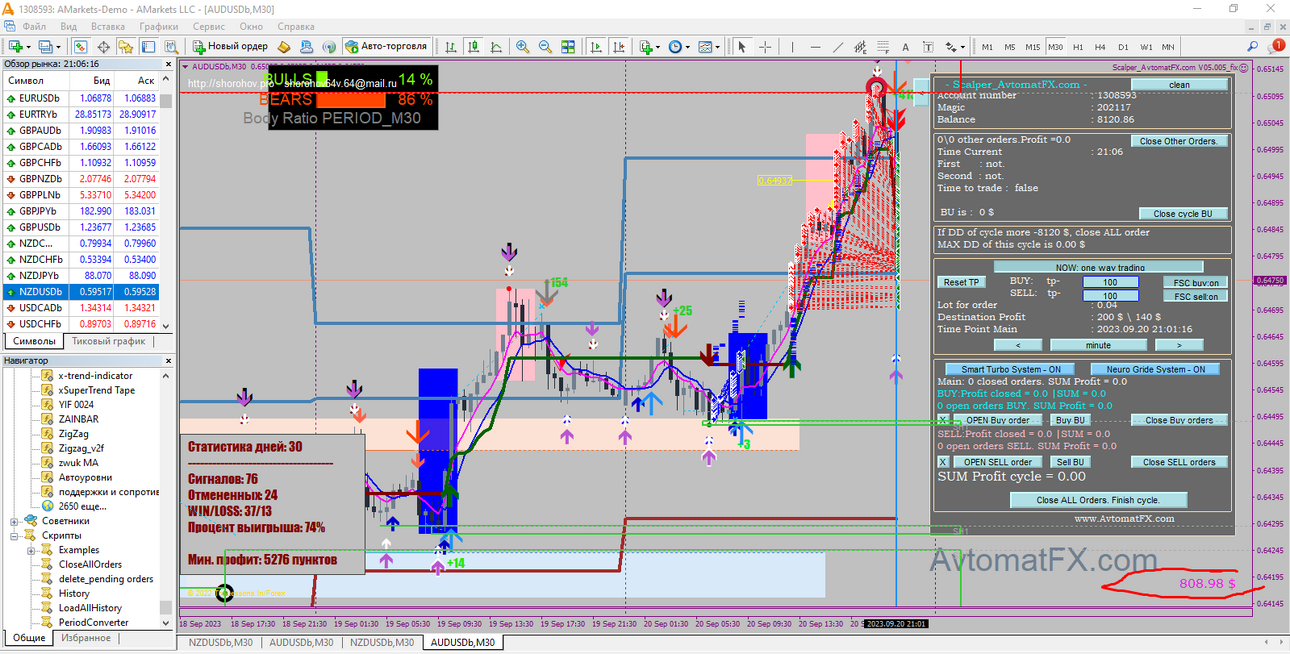Open the MetaEditor yellow book icon
1290x654 pixels.
(x=284, y=46)
